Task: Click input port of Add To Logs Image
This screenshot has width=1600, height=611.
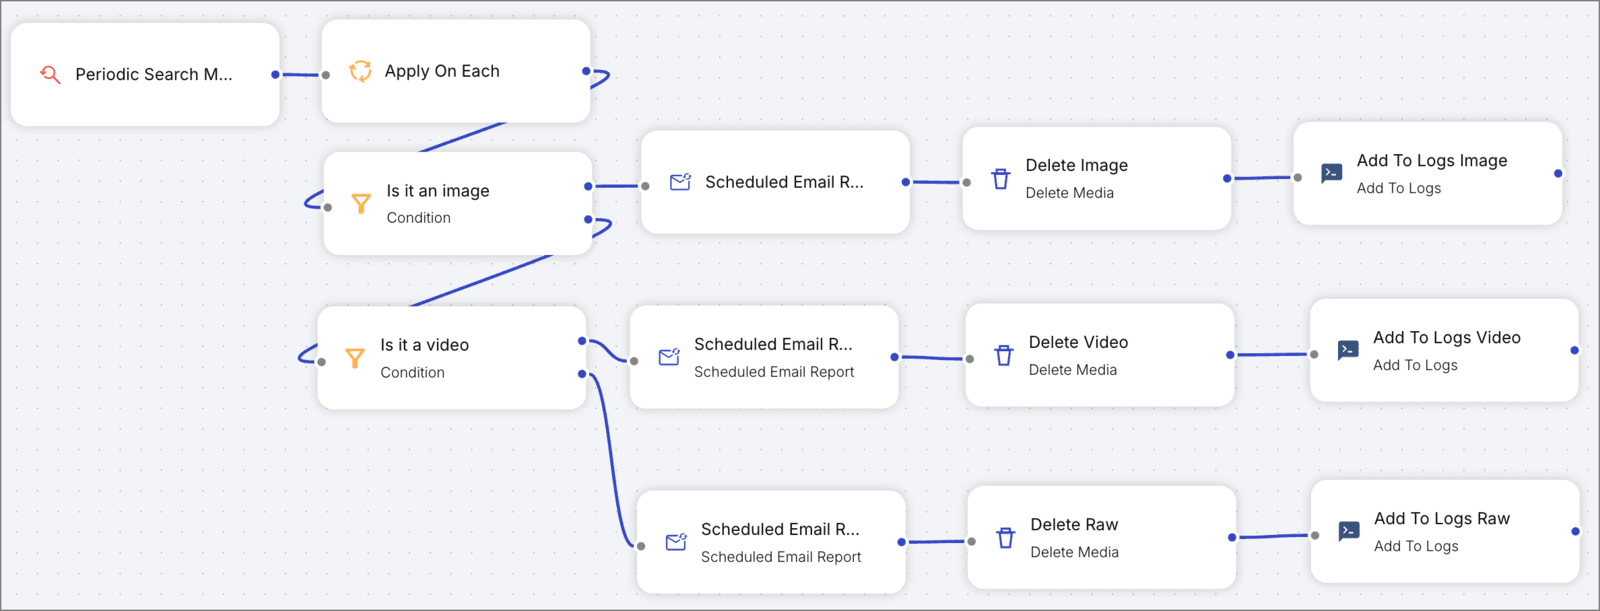Action: point(1298,178)
